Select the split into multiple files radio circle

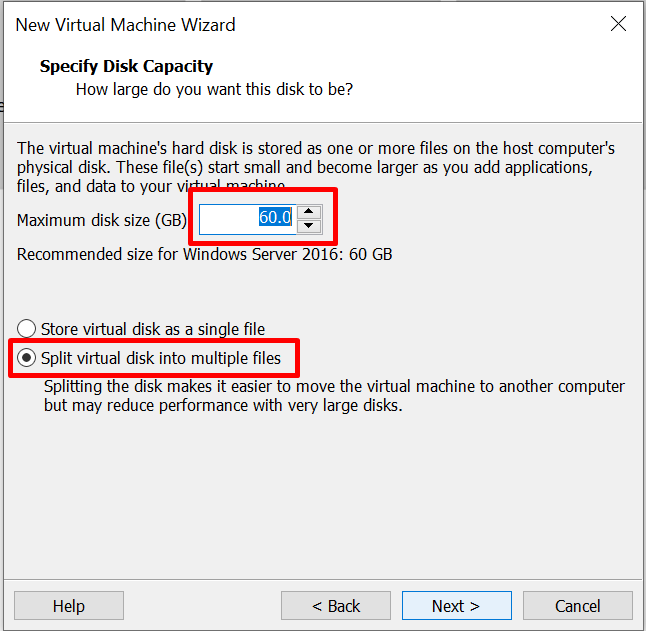coord(27,358)
